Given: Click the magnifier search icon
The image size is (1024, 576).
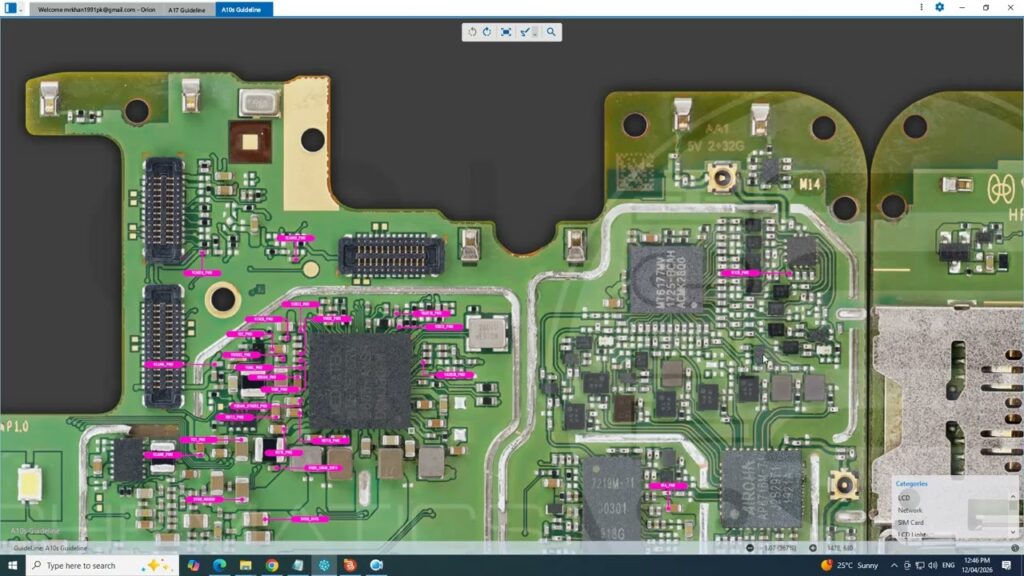Looking at the screenshot, I should coord(551,32).
